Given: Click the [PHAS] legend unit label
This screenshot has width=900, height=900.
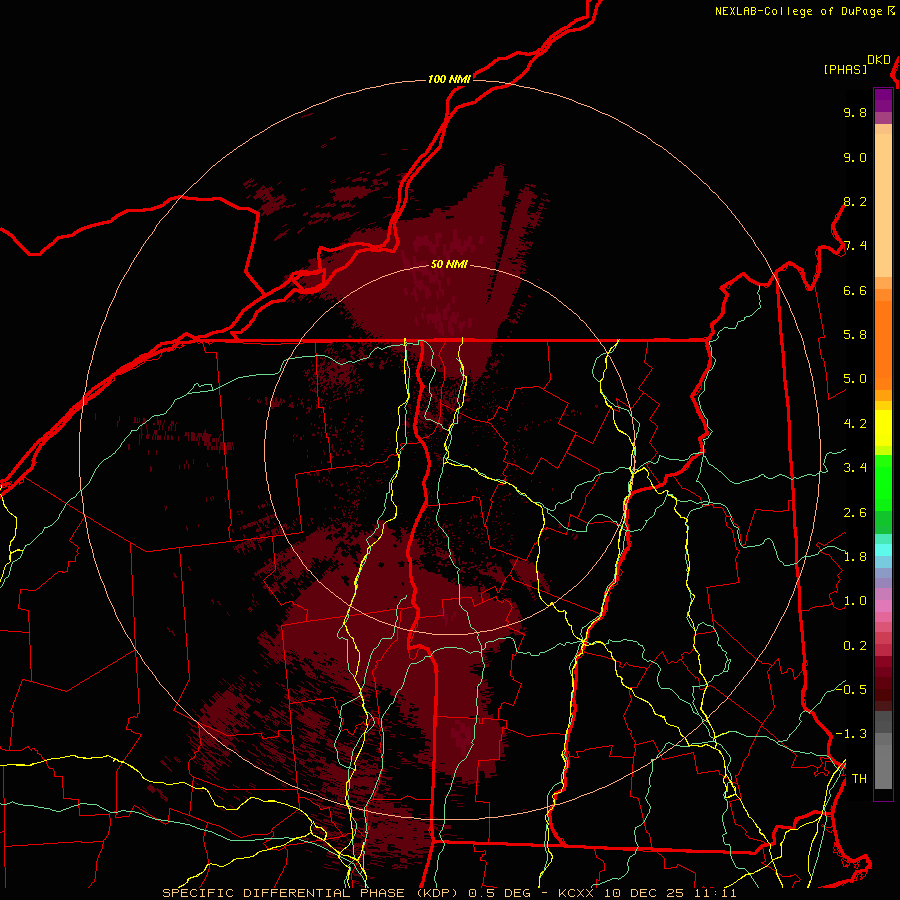Looking at the screenshot, I should pyautogui.click(x=845, y=69).
